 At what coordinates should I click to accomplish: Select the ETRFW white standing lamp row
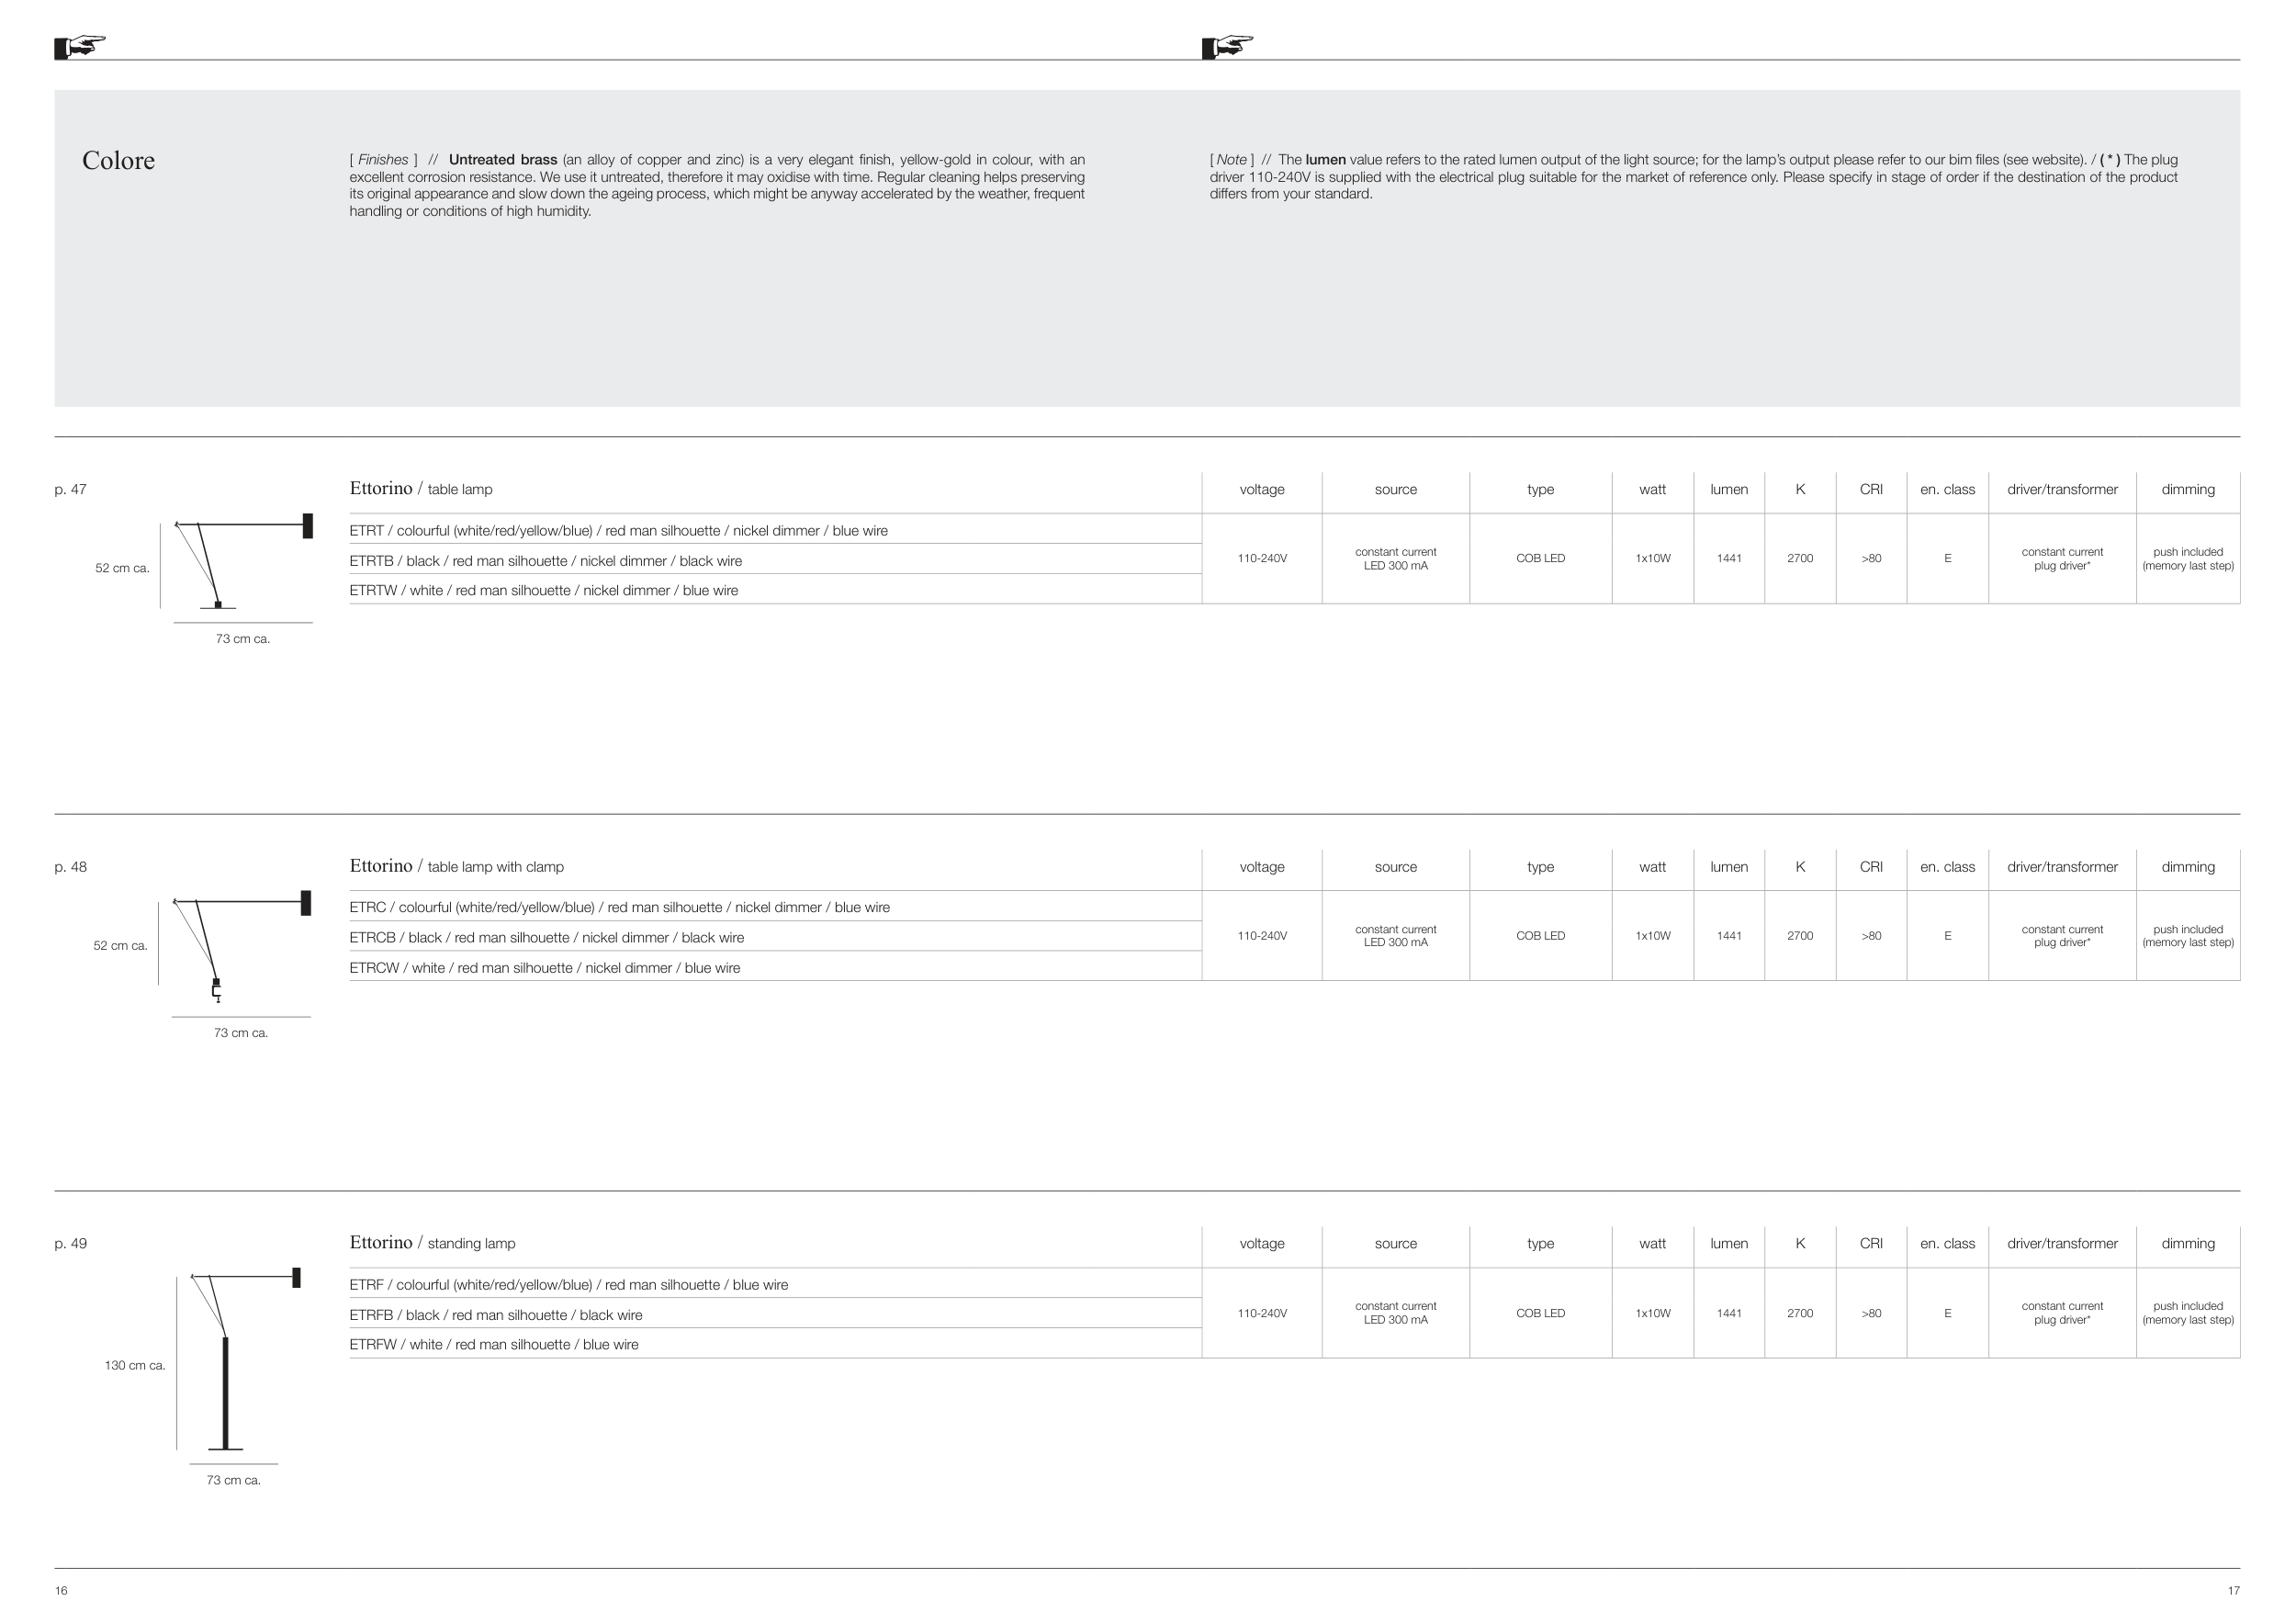pyautogui.click(x=493, y=1345)
